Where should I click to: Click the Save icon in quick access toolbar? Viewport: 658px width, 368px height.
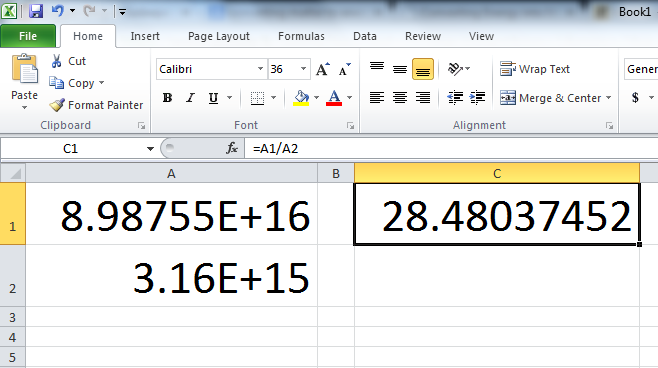[x=36, y=10]
